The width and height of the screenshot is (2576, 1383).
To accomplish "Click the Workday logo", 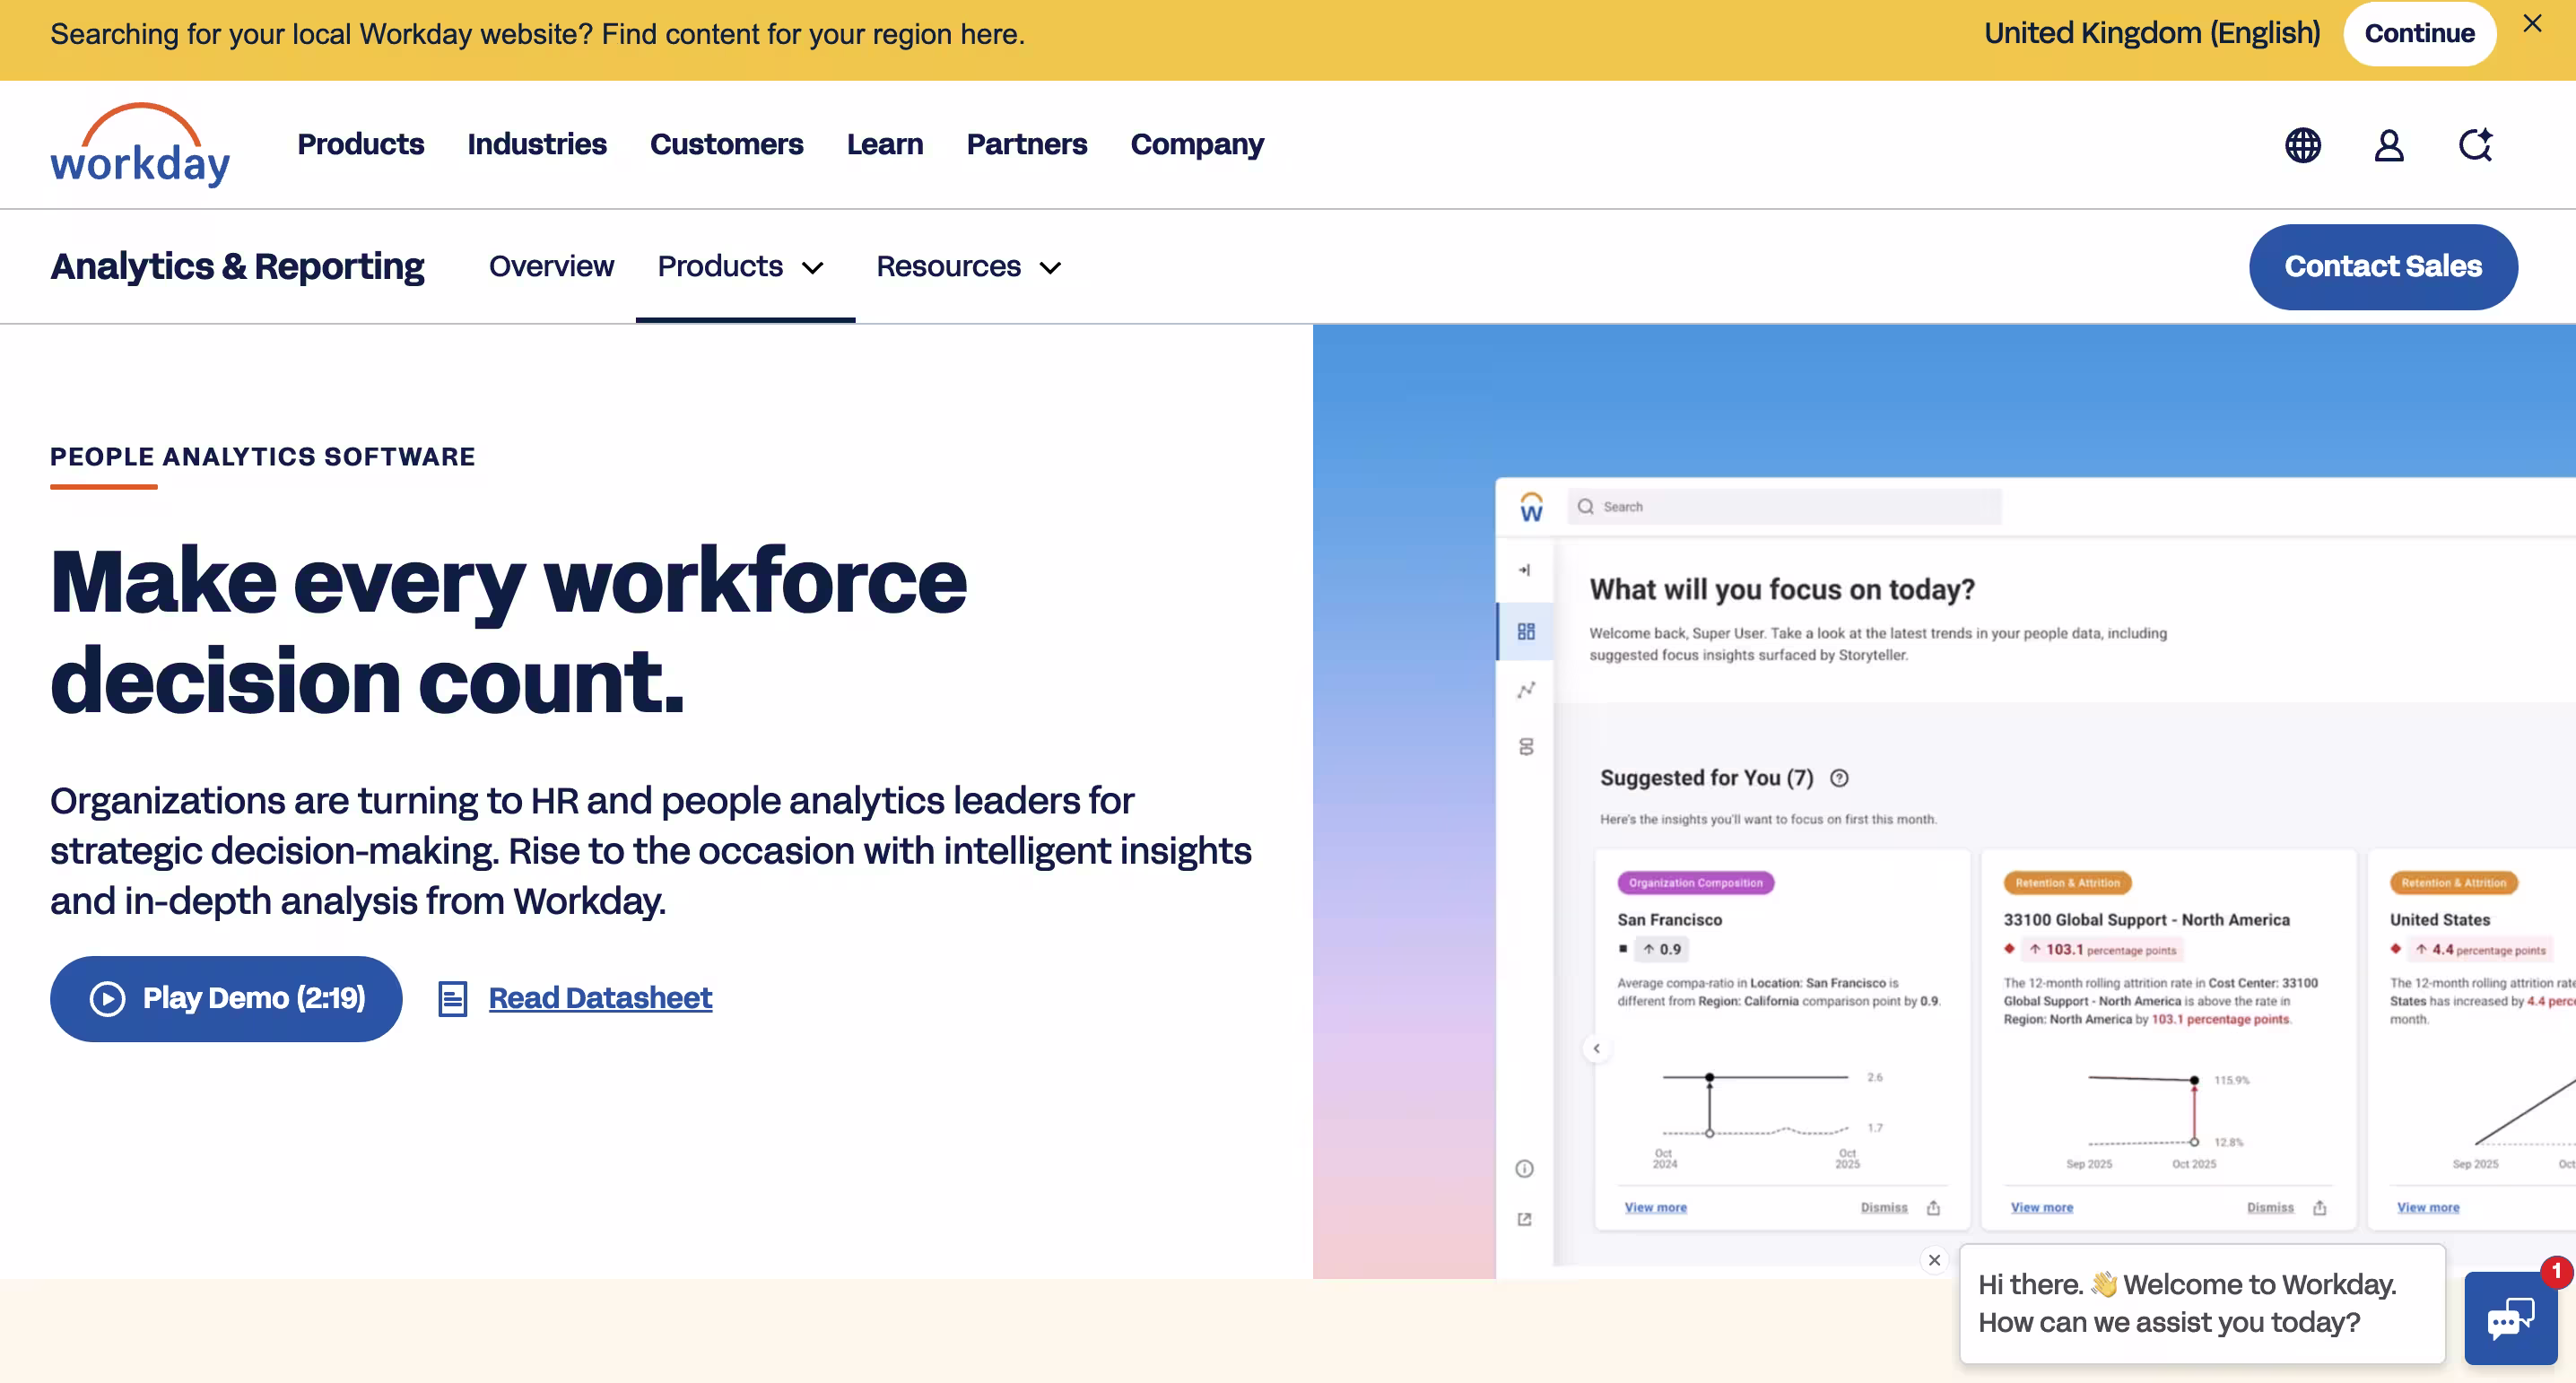I will coord(140,144).
